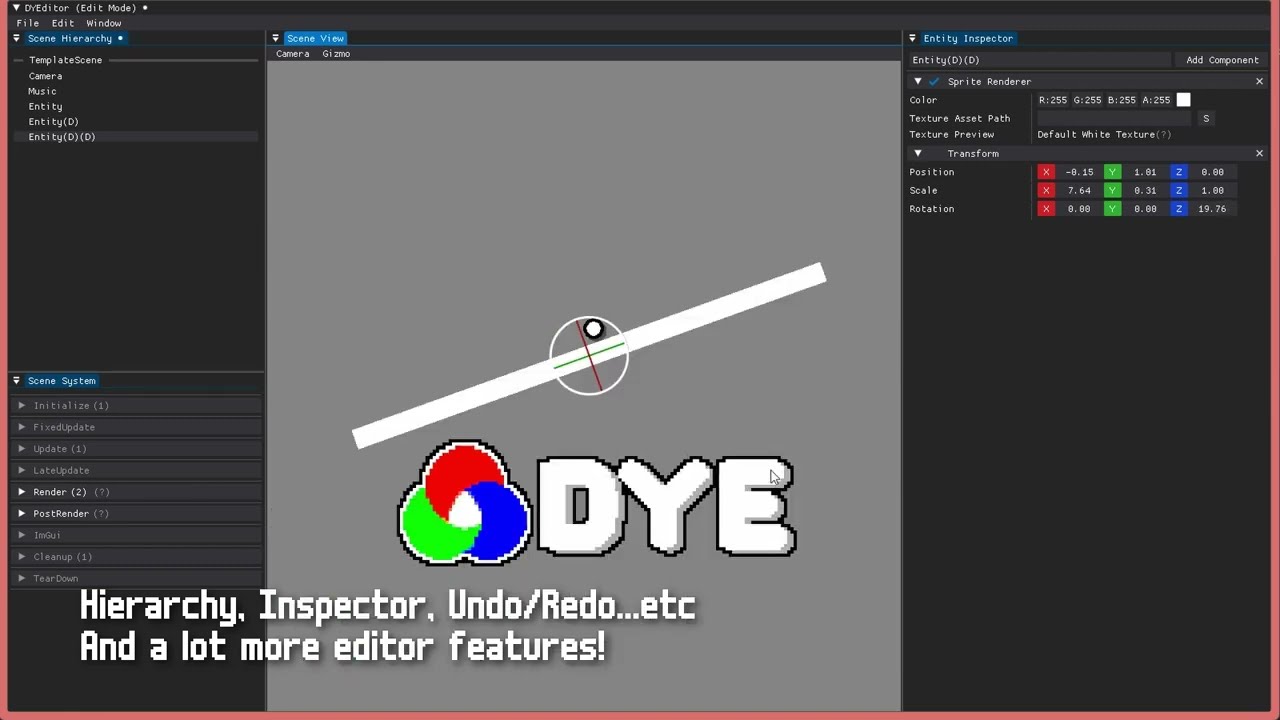Expand the LateUpdate system group

click(22, 470)
